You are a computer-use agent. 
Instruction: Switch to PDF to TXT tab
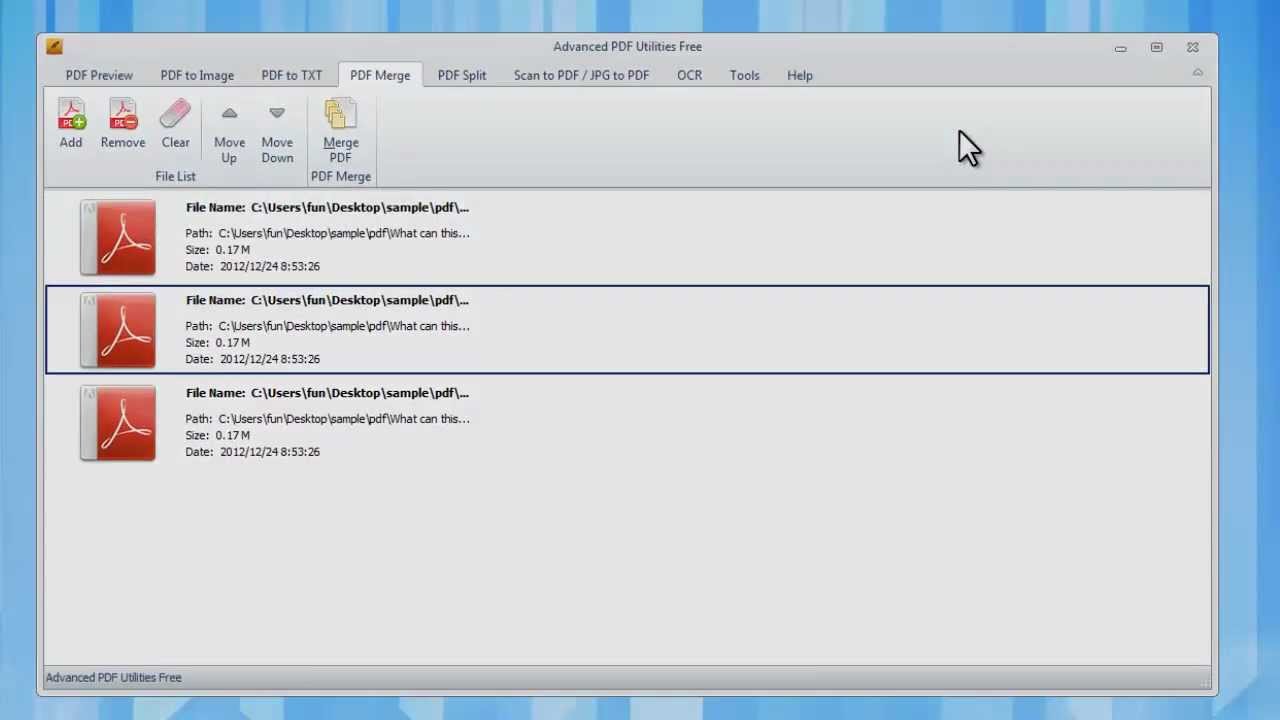pyautogui.click(x=292, y=75)
